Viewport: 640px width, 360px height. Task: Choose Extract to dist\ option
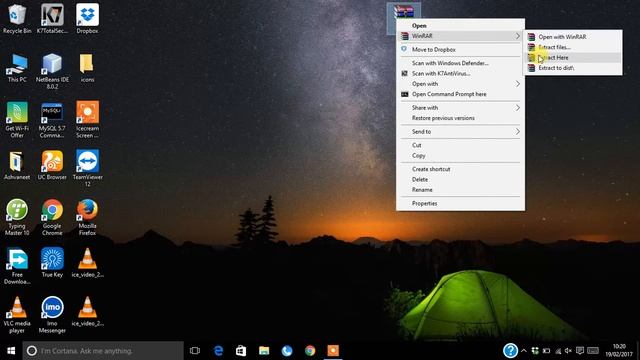573,68
